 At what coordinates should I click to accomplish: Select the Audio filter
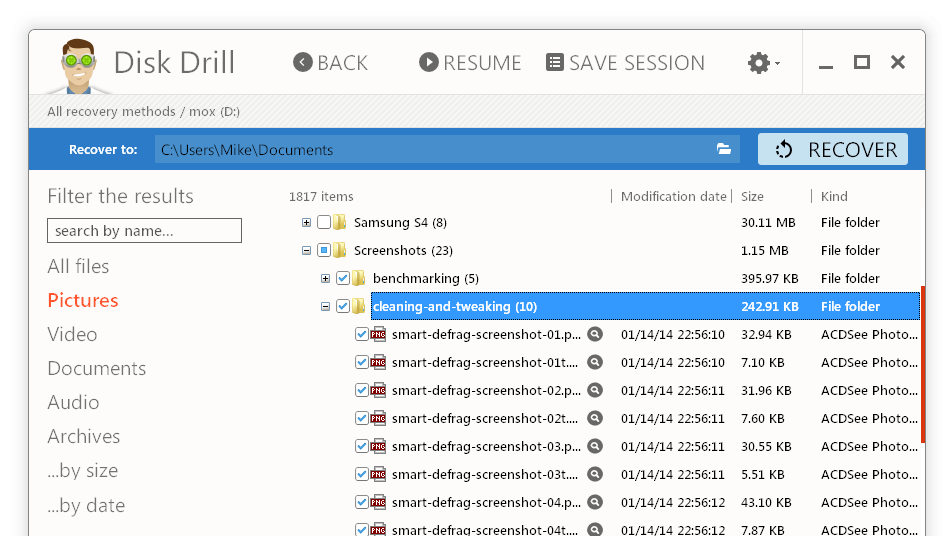click(73, 402)
